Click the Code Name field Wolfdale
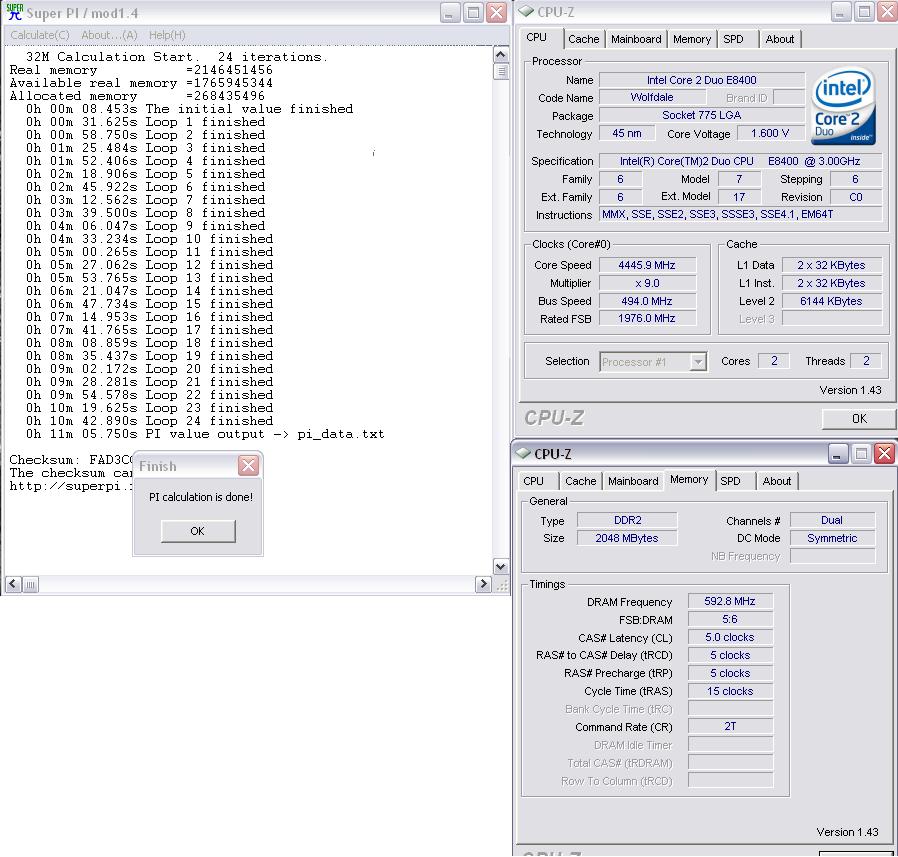 click(652, 97)
